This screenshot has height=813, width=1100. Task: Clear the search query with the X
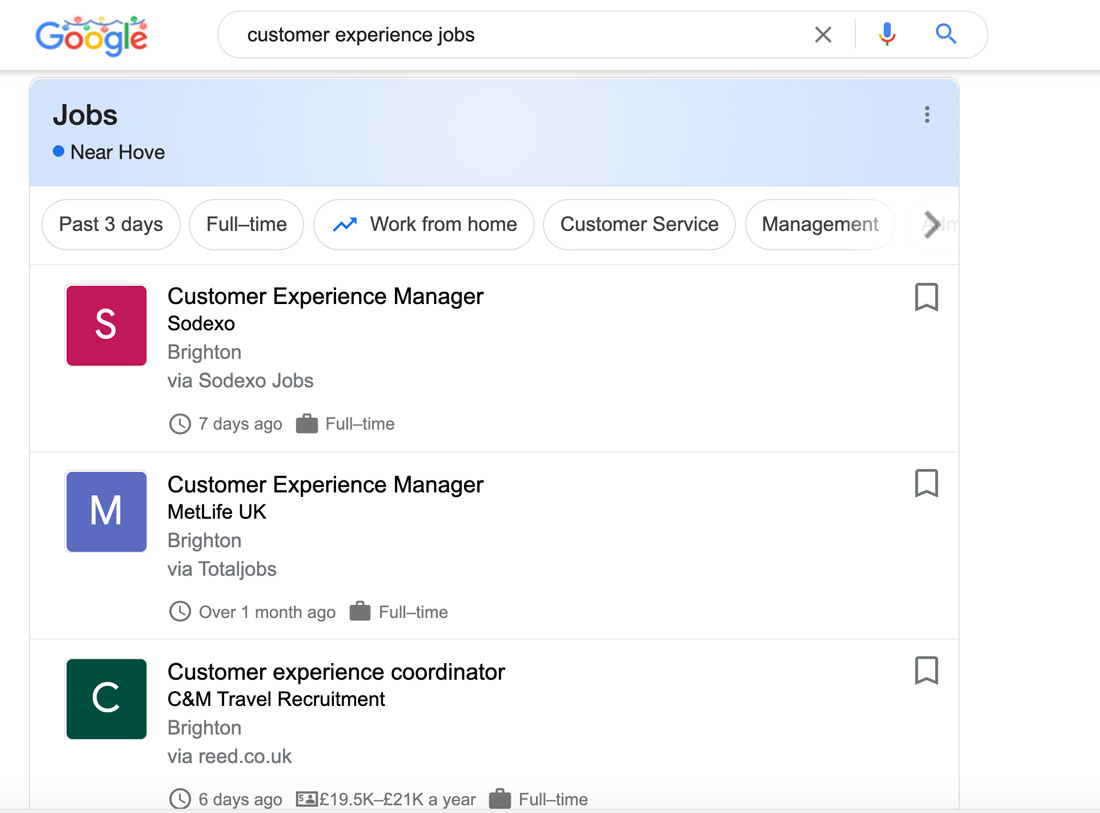point(823,34)
